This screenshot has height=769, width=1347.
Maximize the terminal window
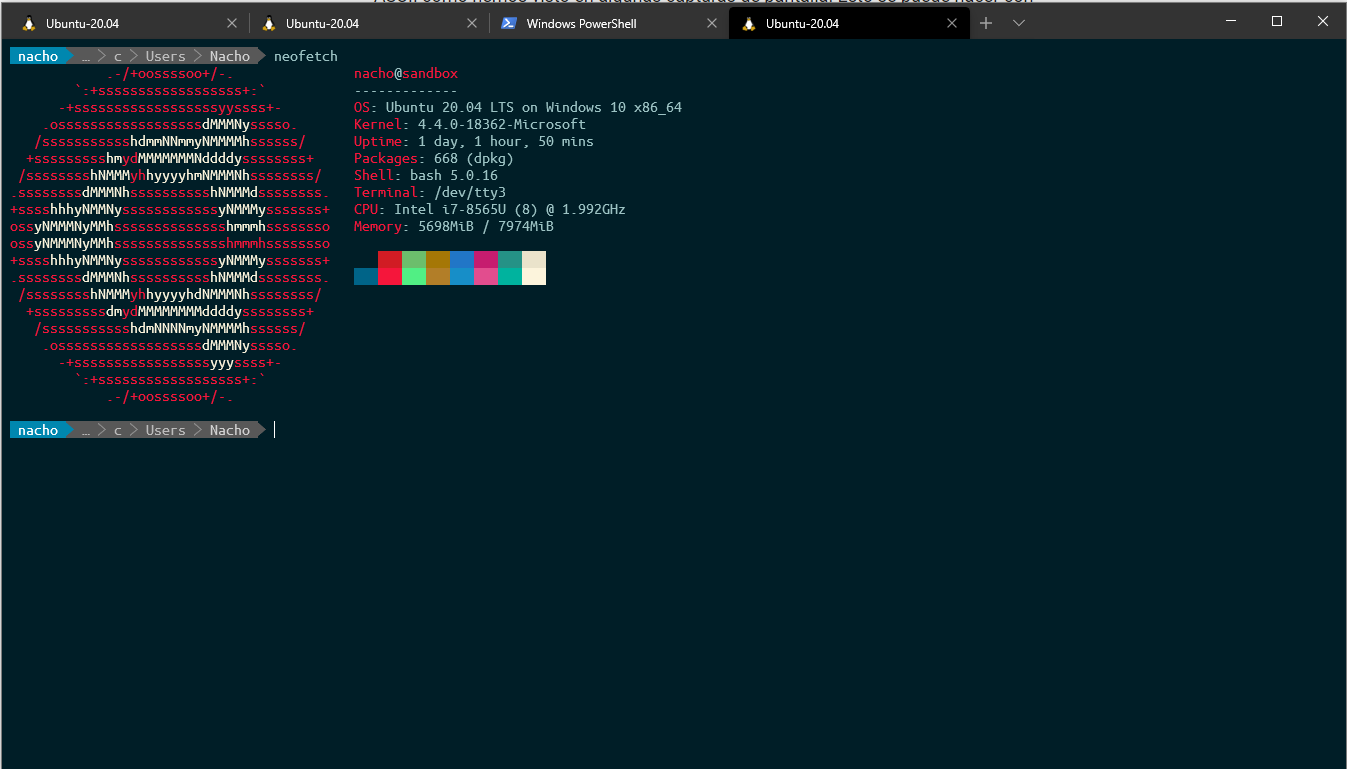1277,21
